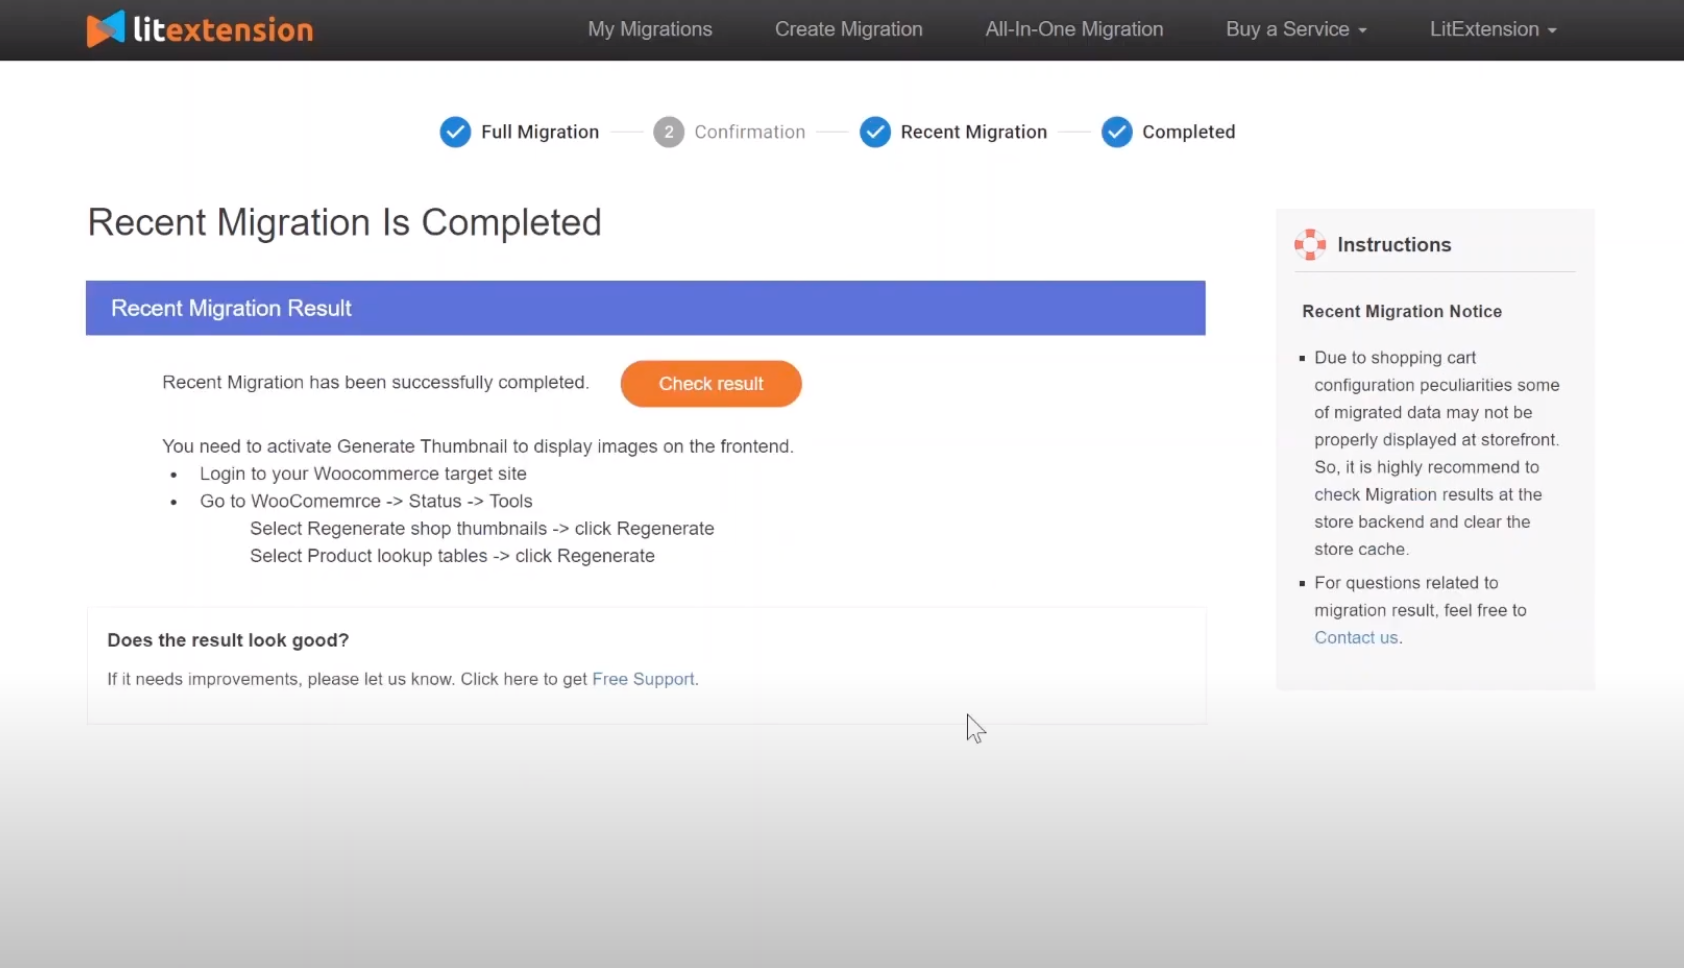Click the LitExtension logo
The height and width of the screenshot is (968, 1684).
pyautogui.click(x=200, y=29)
